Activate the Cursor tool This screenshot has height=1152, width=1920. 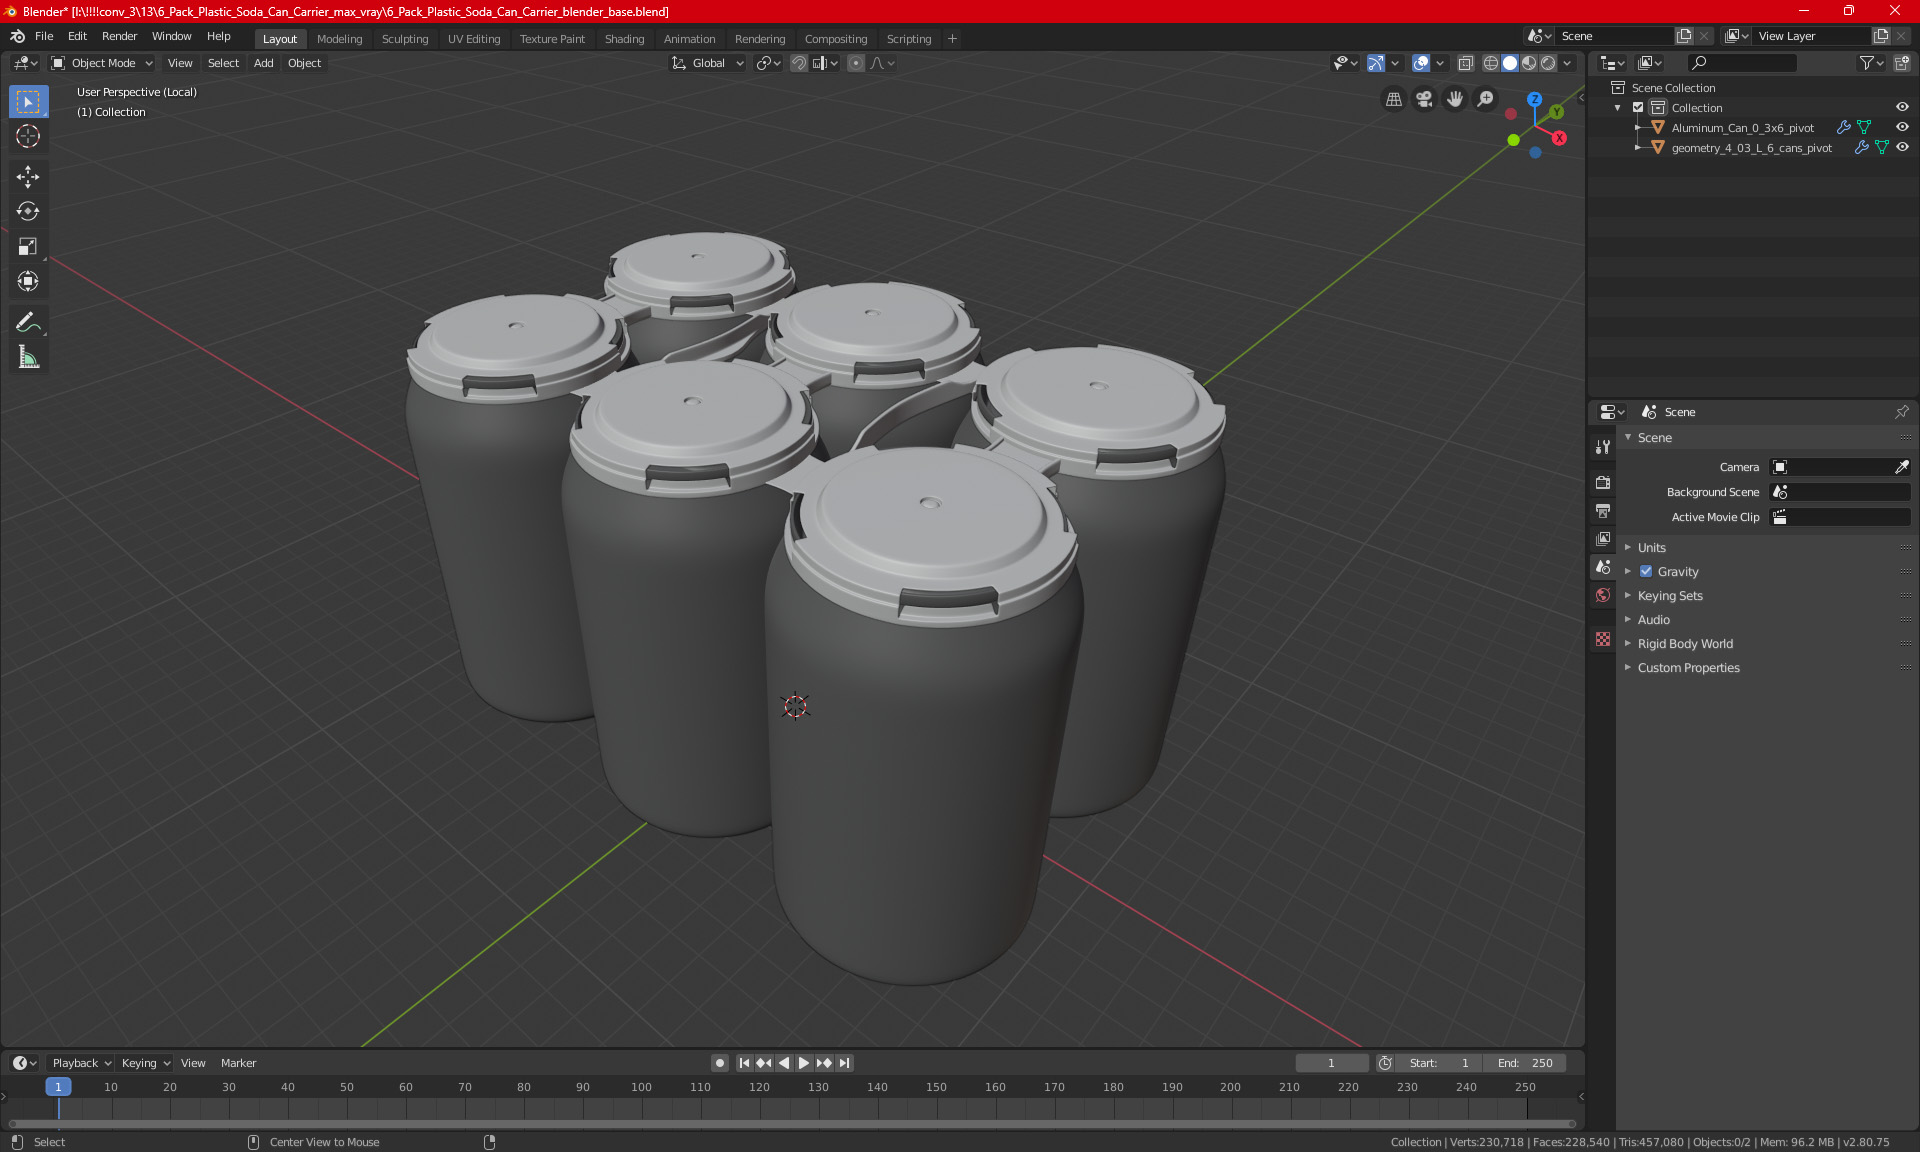(x=28, y=136)
